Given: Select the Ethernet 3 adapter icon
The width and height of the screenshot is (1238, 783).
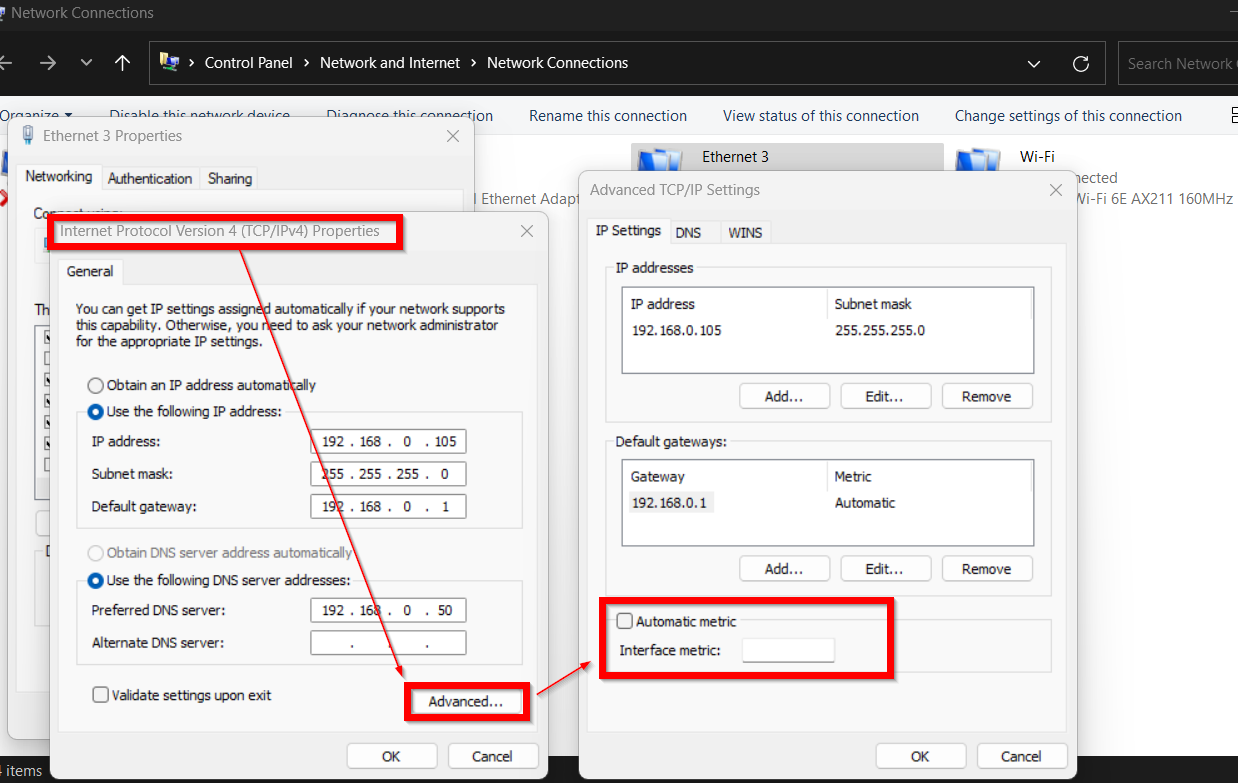Looking at the screenshot, I should coord(659,159).
